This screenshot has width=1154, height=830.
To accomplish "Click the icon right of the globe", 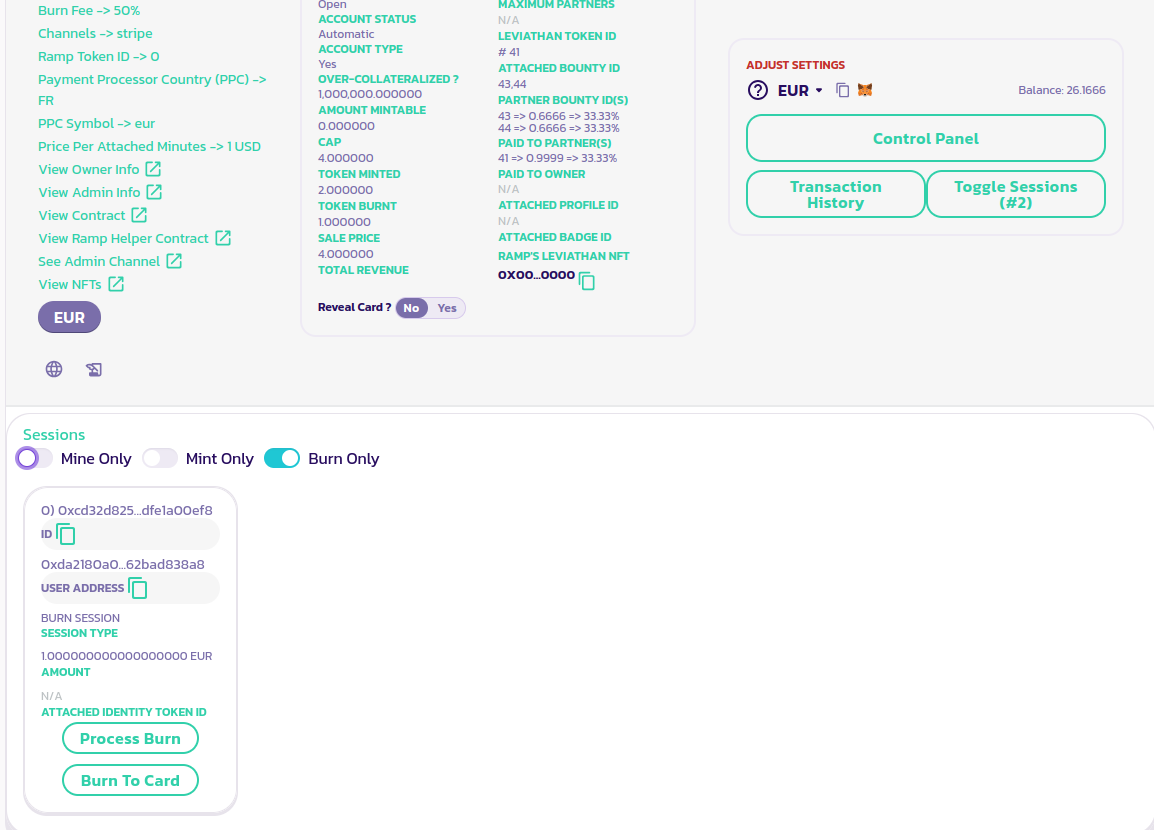I will click(94, 369).
